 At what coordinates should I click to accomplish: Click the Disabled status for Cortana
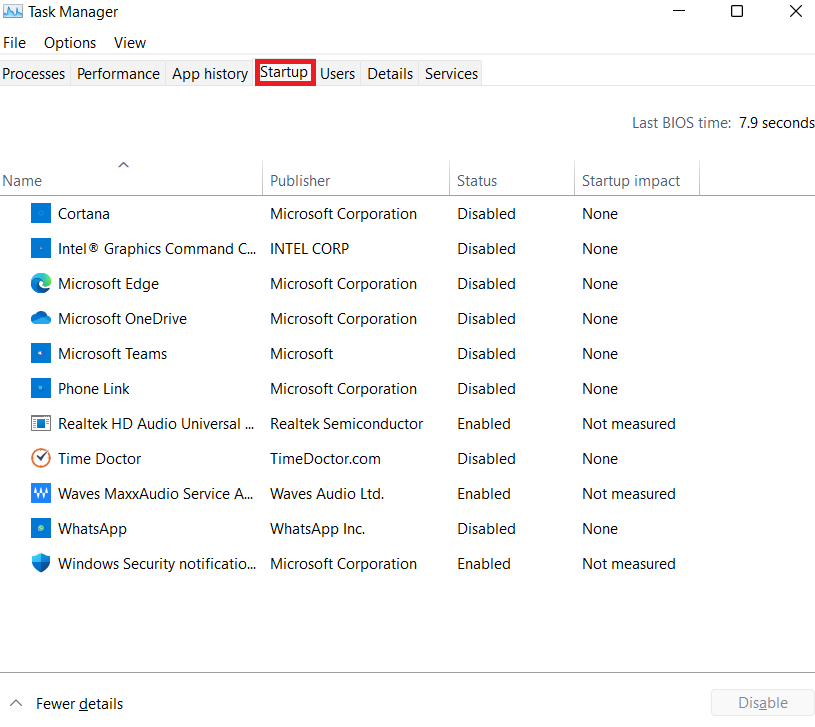coord(487,214)
